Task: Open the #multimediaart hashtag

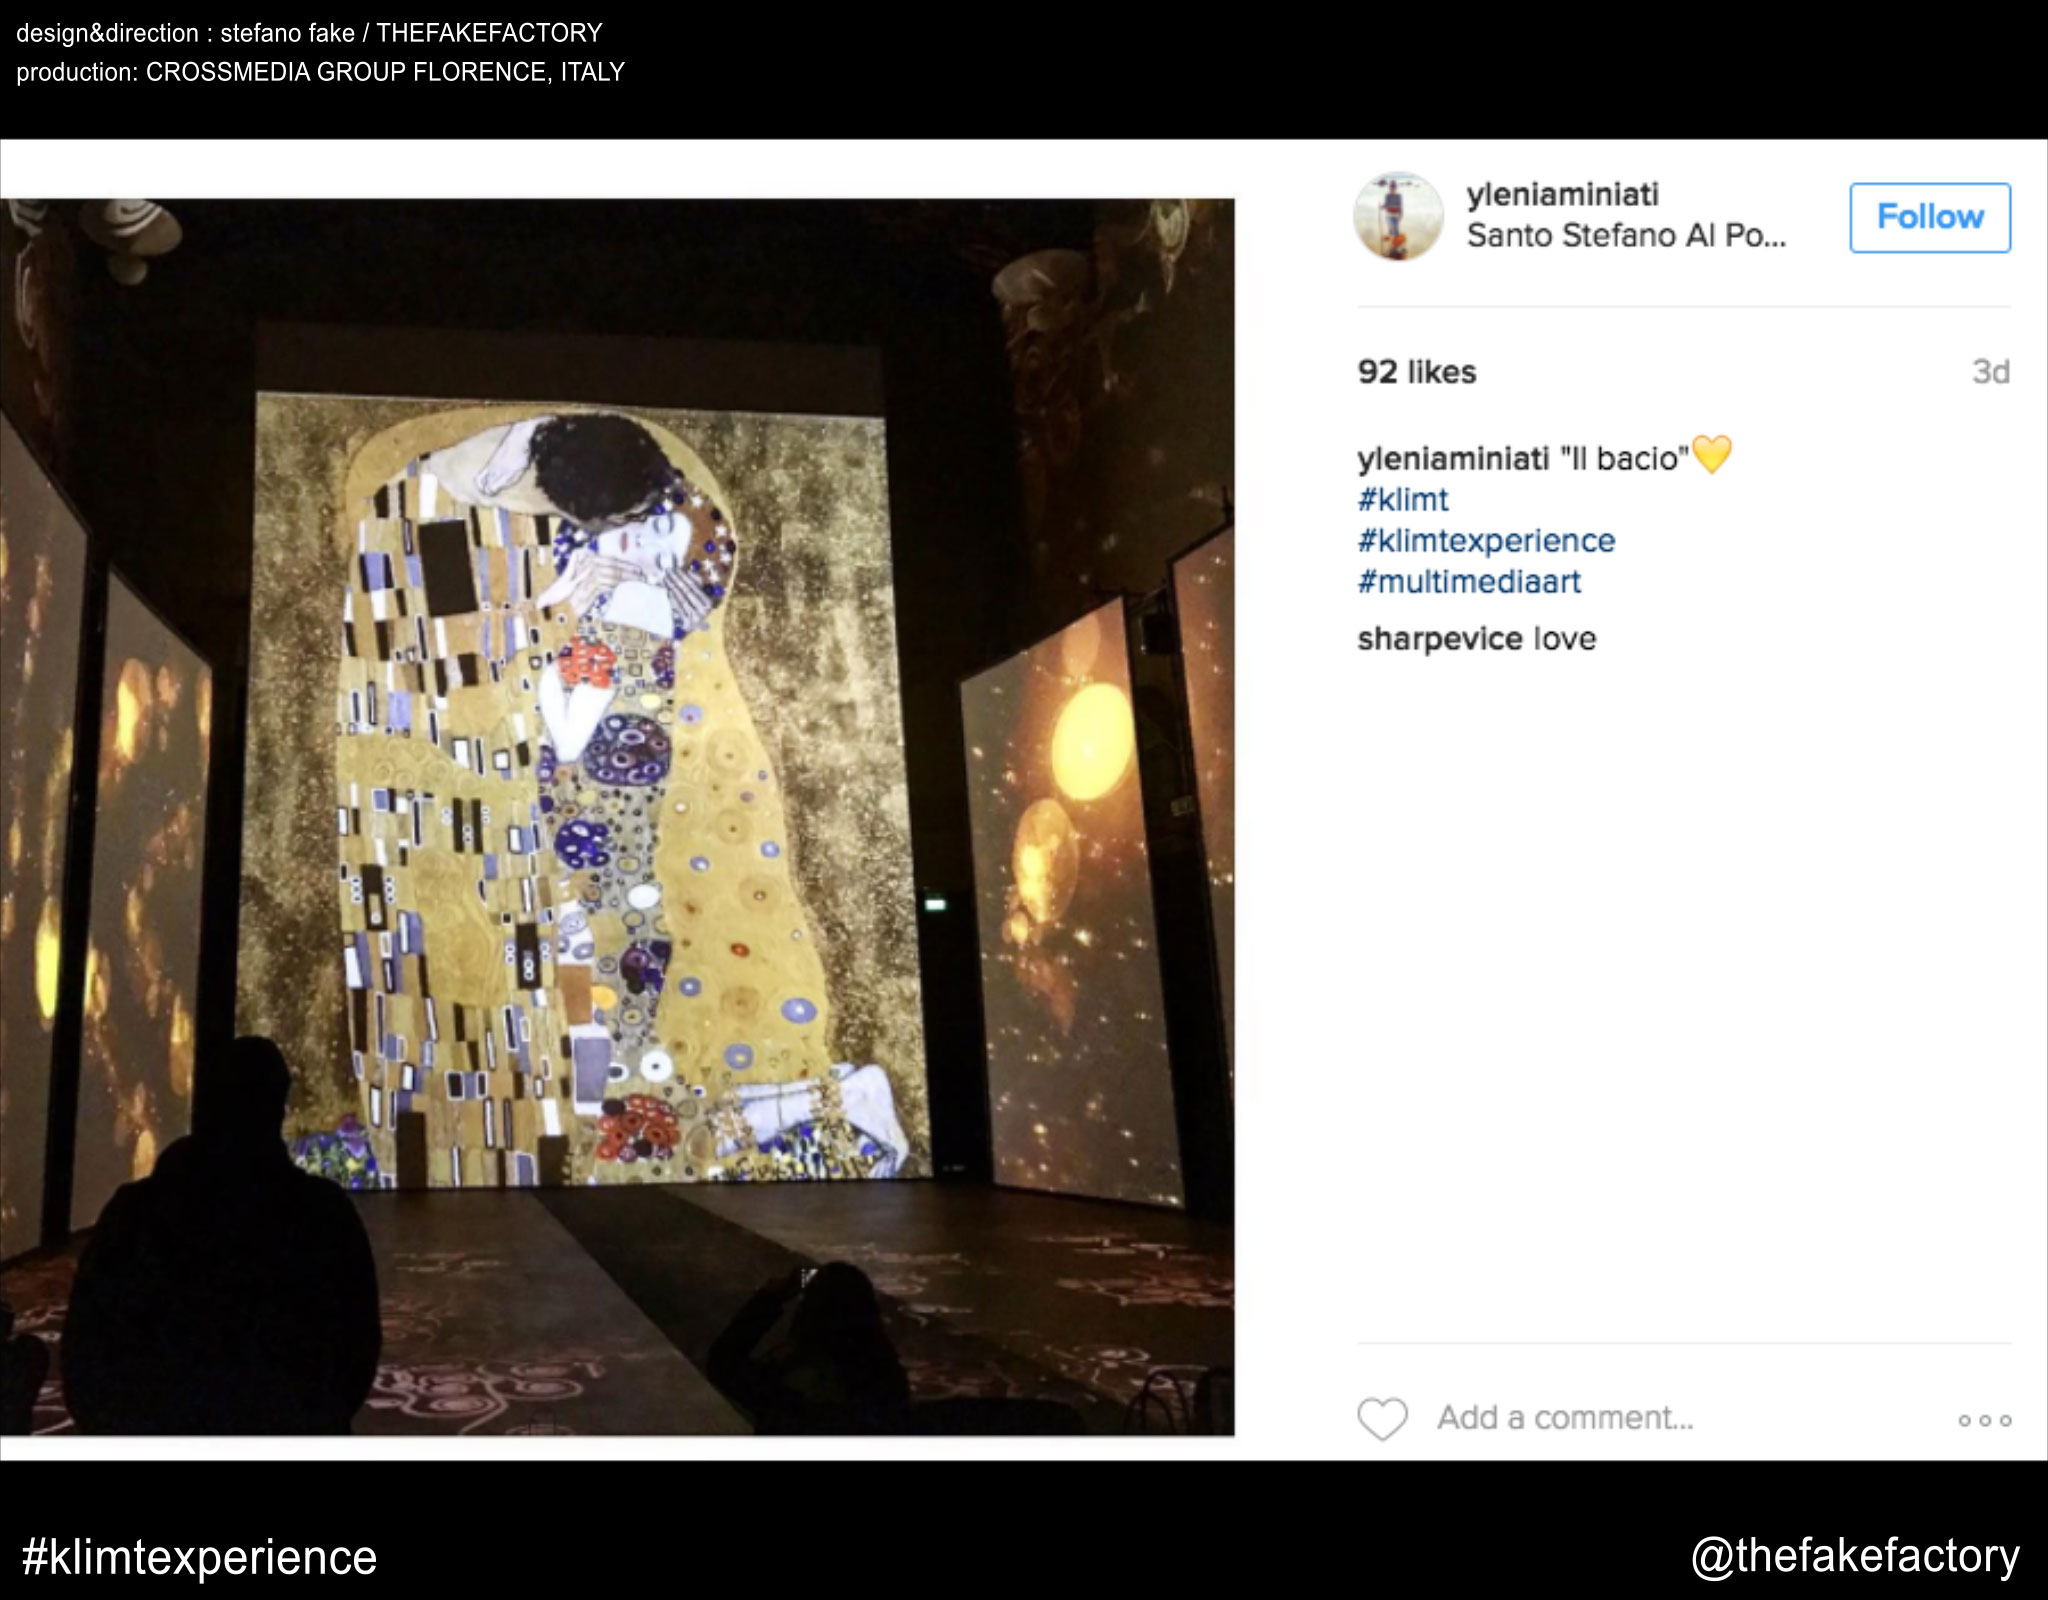Action: (1468, 582)
